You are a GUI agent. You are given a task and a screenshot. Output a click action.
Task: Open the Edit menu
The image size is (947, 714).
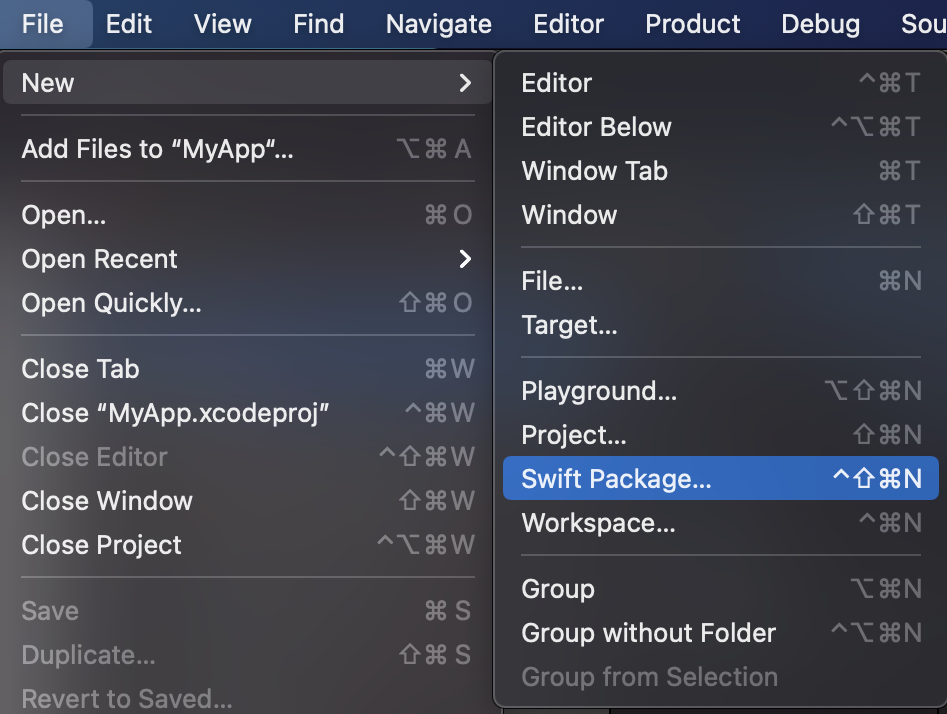click(128, 23)
